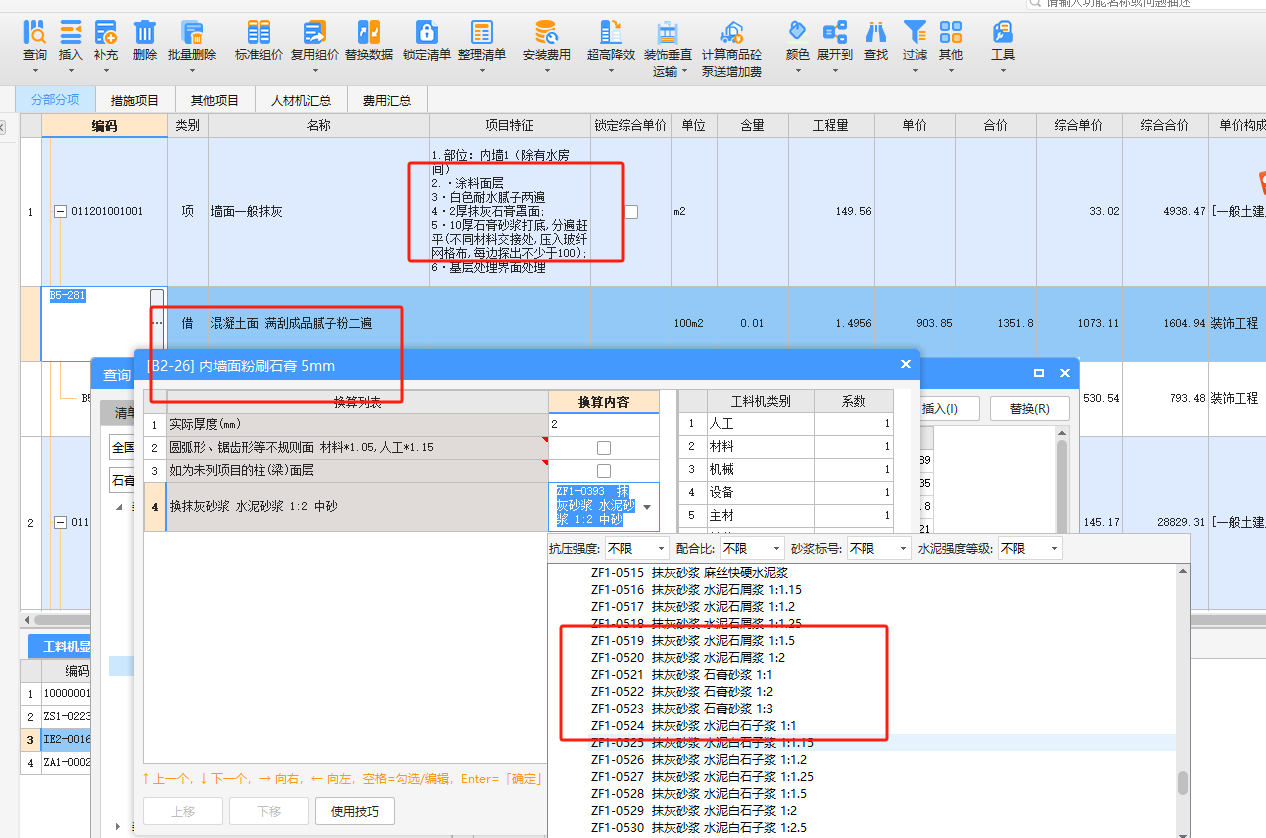
Task: Check the 圆弧形、锯齿形等不规则面 option
Action: pos(604,447)
